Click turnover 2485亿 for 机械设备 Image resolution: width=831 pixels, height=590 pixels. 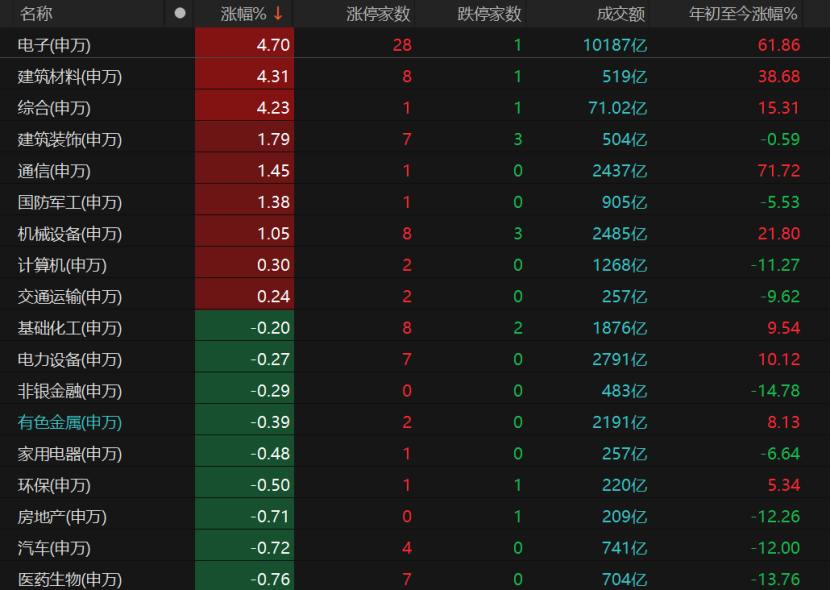coord(620,234)
